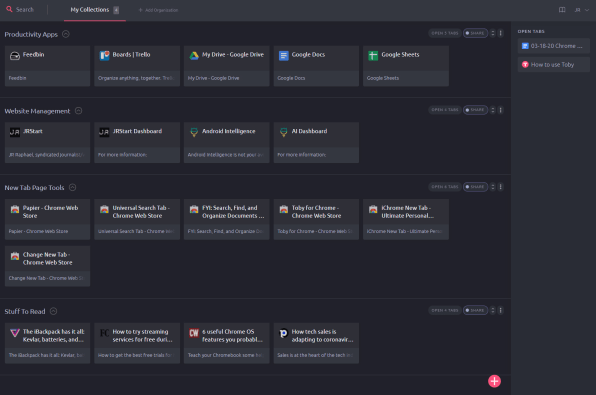Screen dimensions: 596x395
Task: Open the Android Intelligence card
Action: (227, 143)
